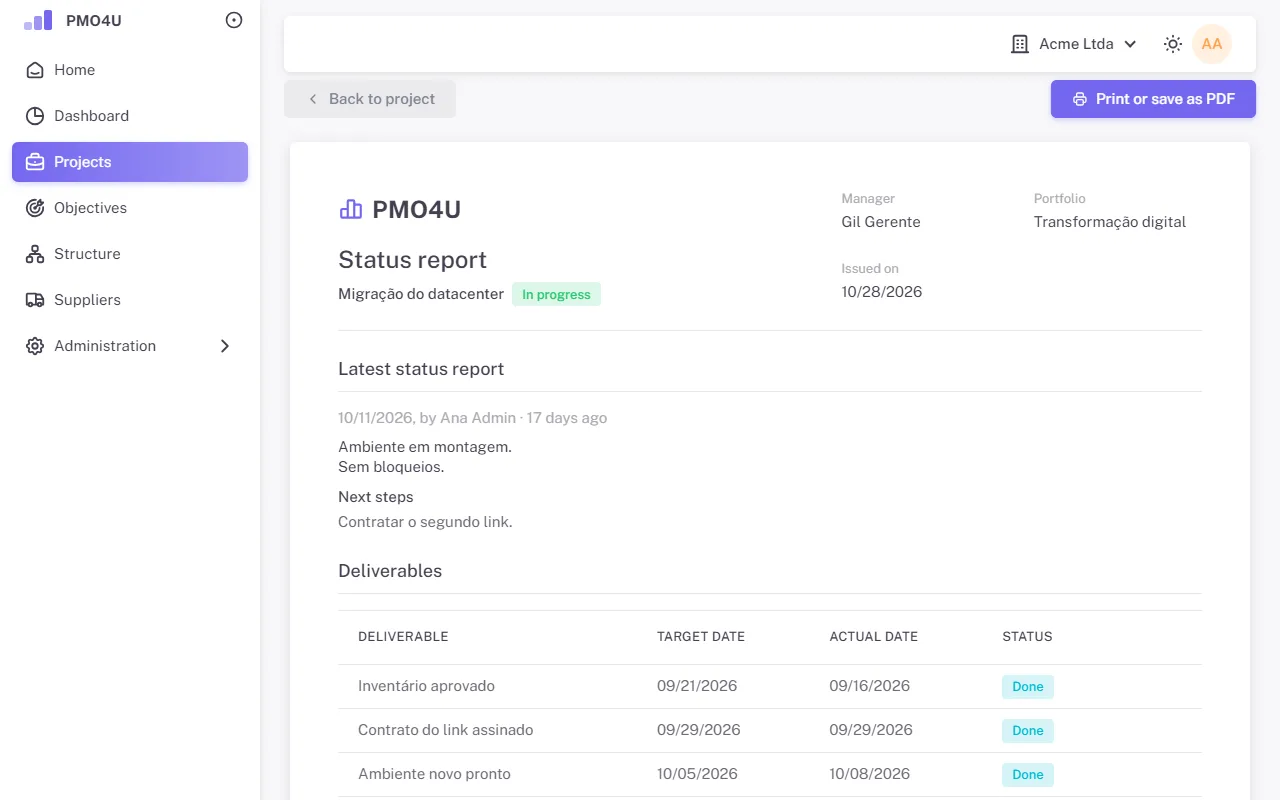Image resolution: width=1280 pixels, height=800 pixels.
Task: Click the In progress status badge
Action: 556,295
